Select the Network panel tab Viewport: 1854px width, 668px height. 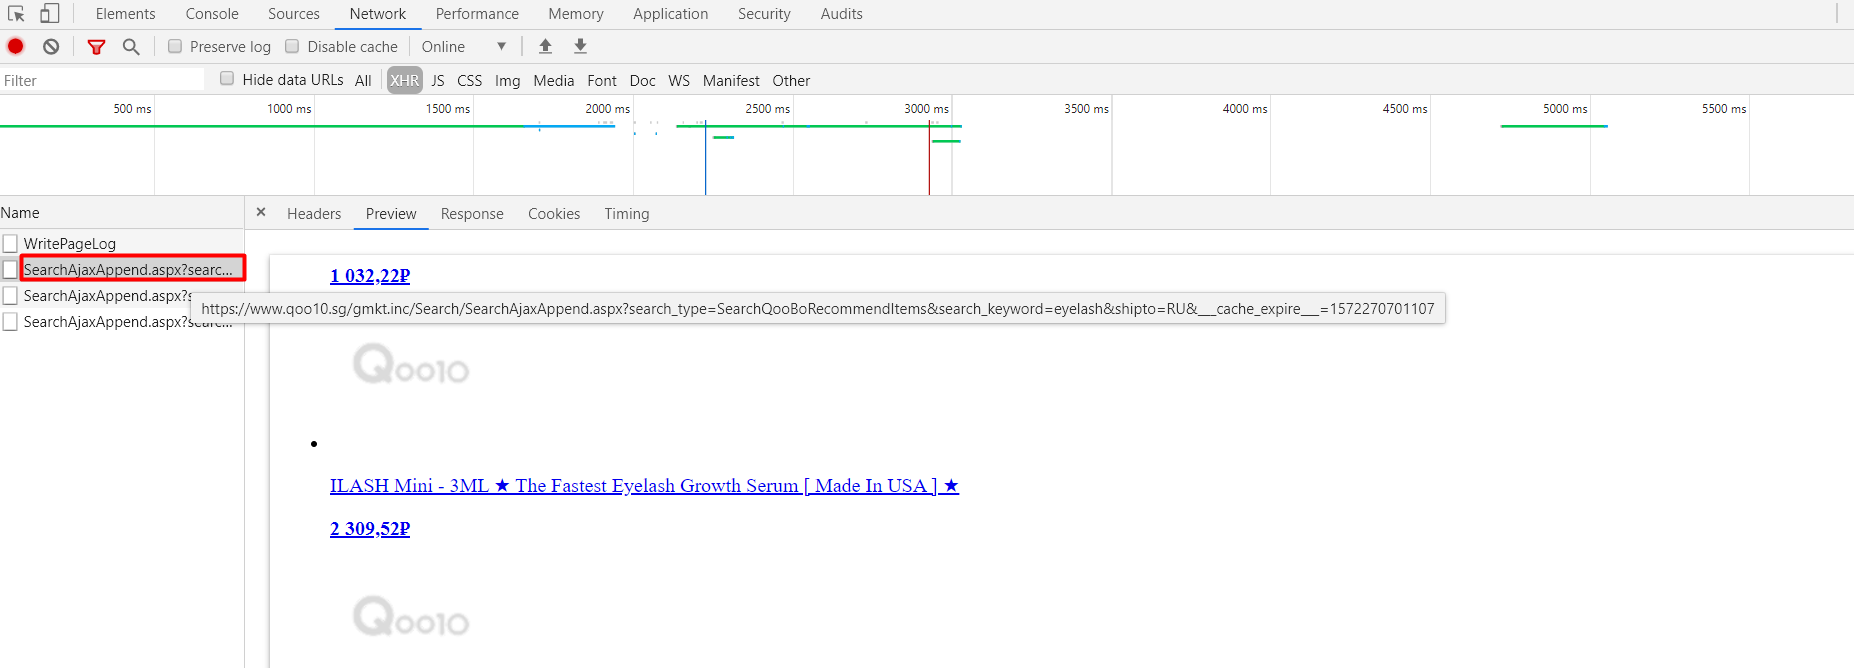pos(378,14)
